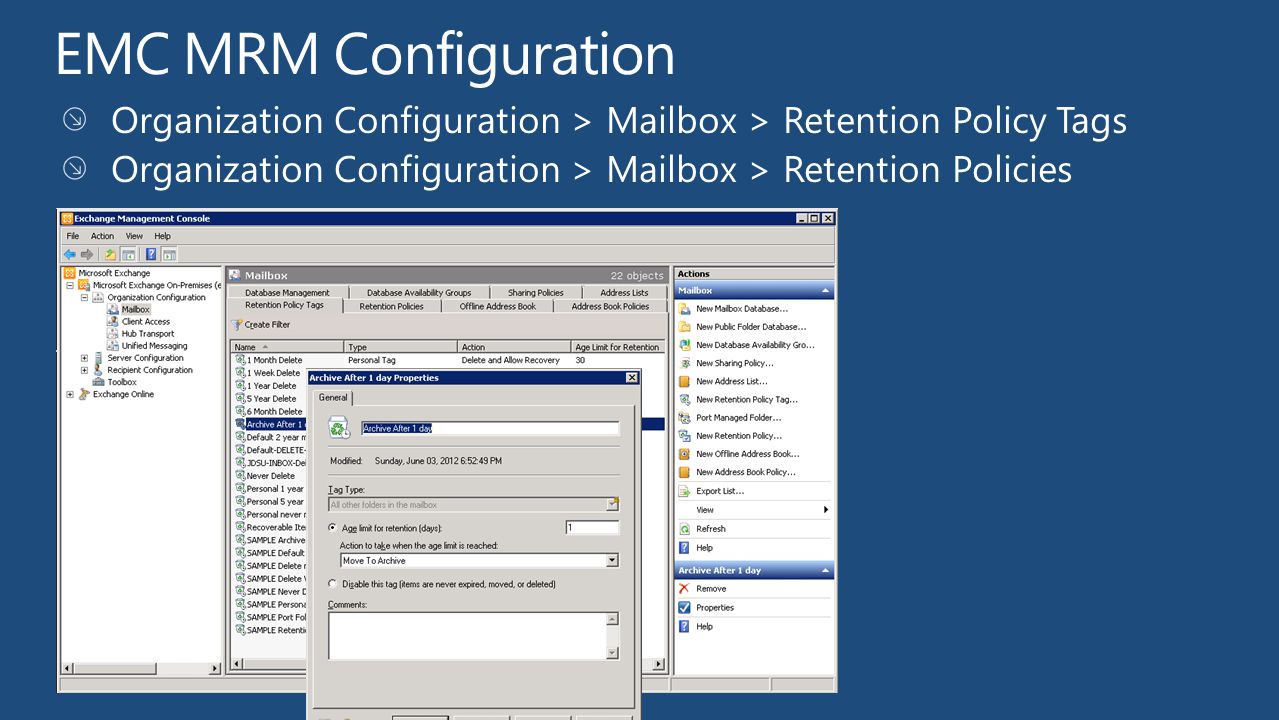Click New Database Availability Group icon
Screen dimensions: 1279x720
pyautogui.click(x=685, y=345)
